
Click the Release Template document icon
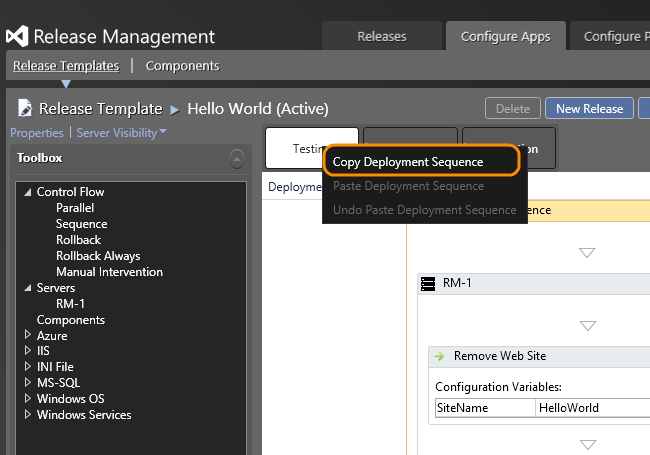coord(25,108)
